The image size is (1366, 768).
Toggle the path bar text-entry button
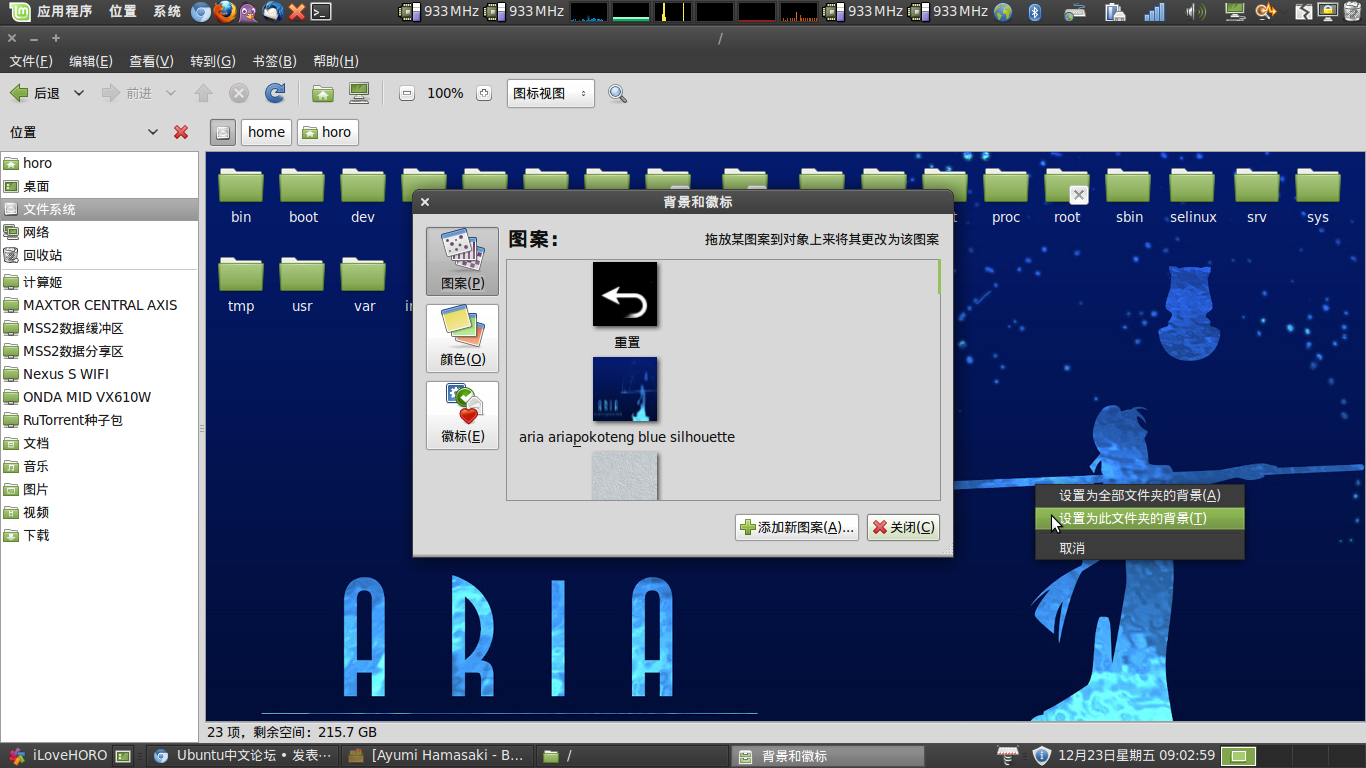[223, 132]
